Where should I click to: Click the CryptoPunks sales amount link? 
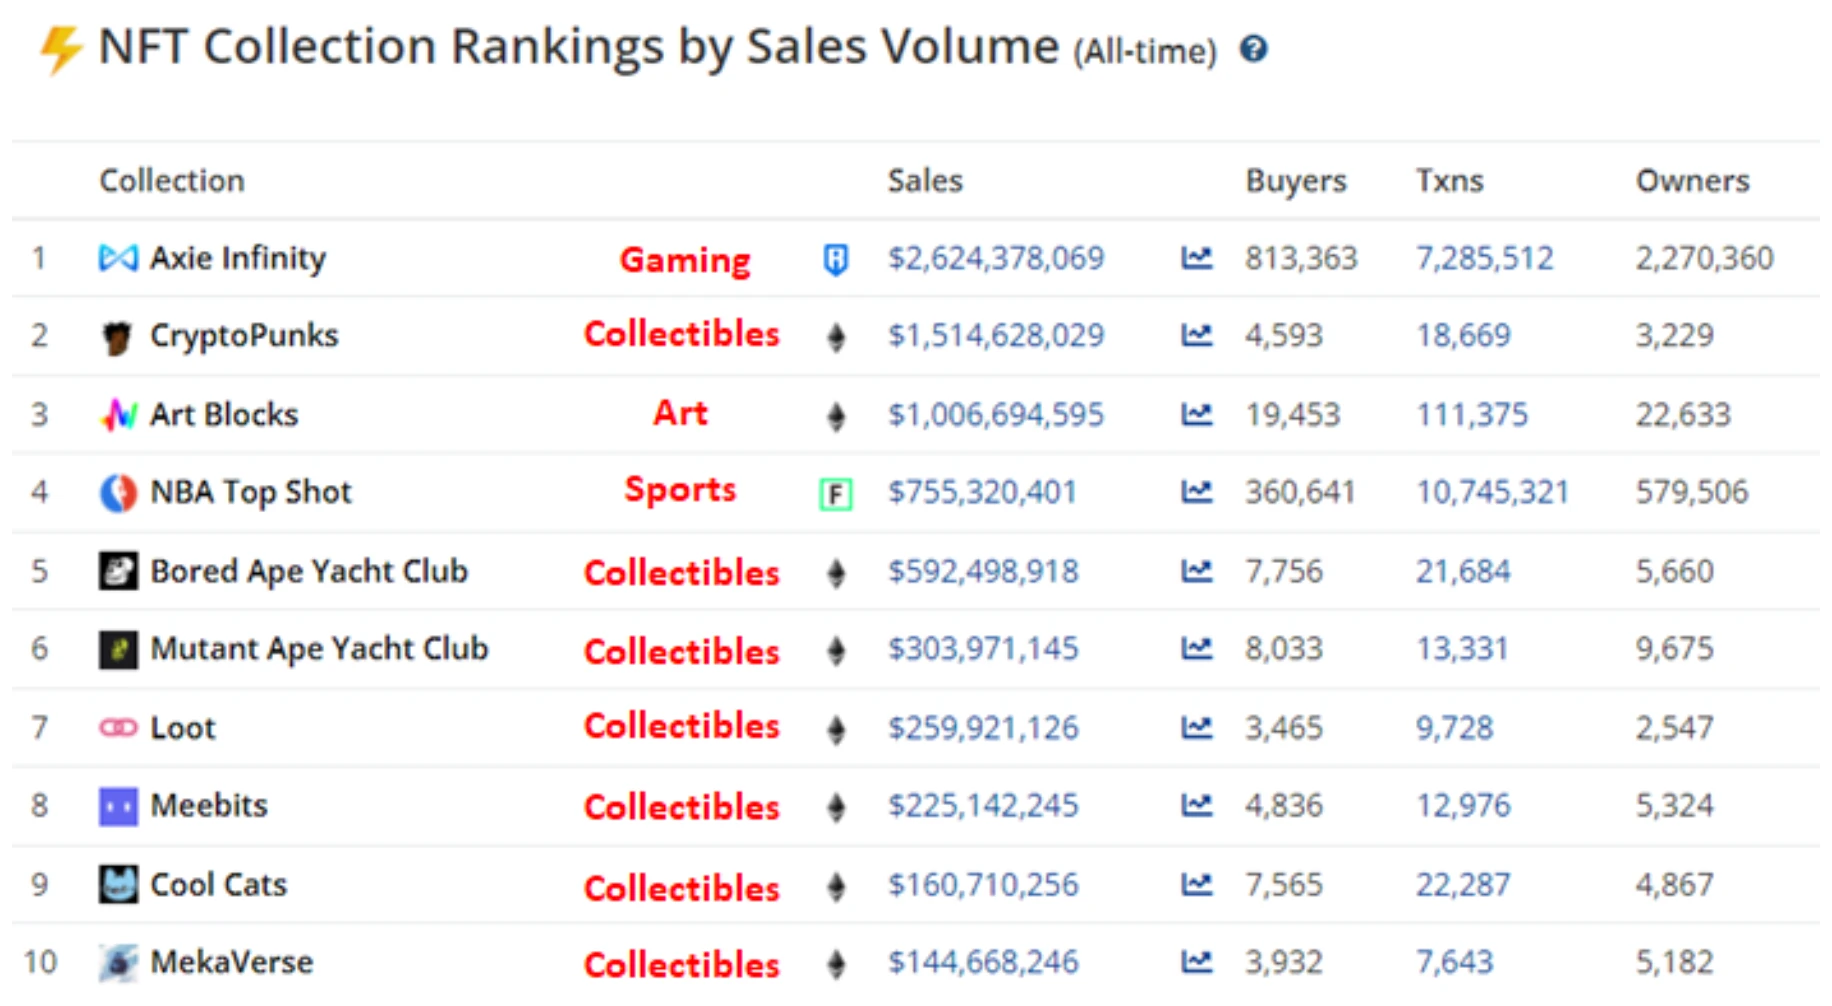point(996,335)
